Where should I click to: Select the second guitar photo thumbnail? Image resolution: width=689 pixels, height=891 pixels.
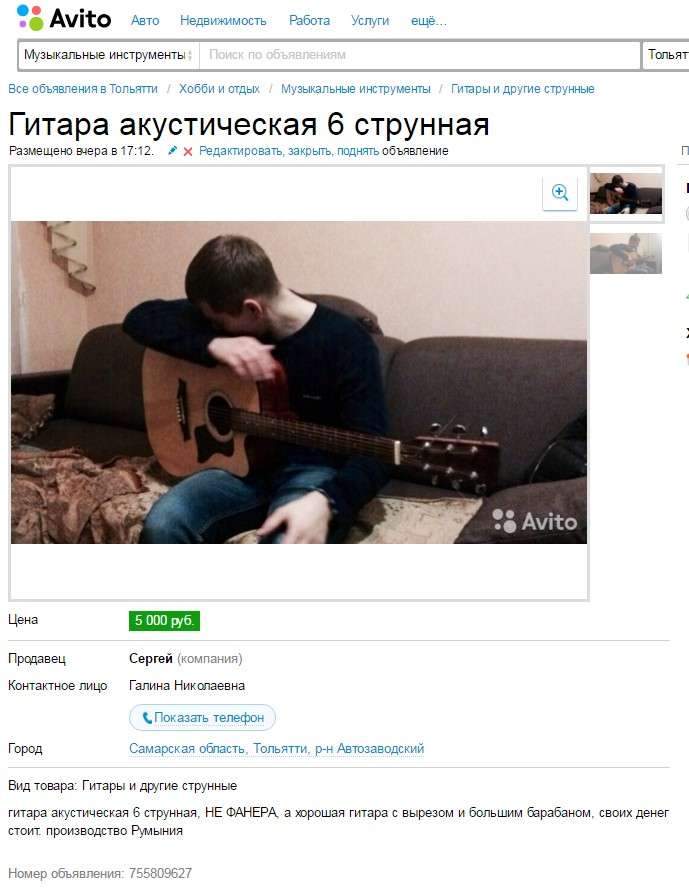[x=626, y=253]
